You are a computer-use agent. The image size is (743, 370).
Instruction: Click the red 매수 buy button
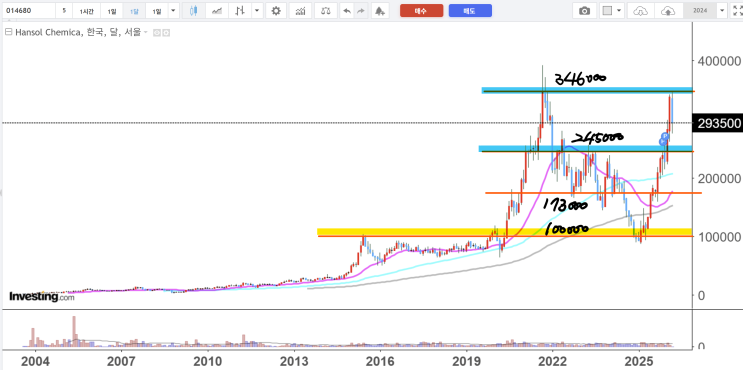click(421, 10)
